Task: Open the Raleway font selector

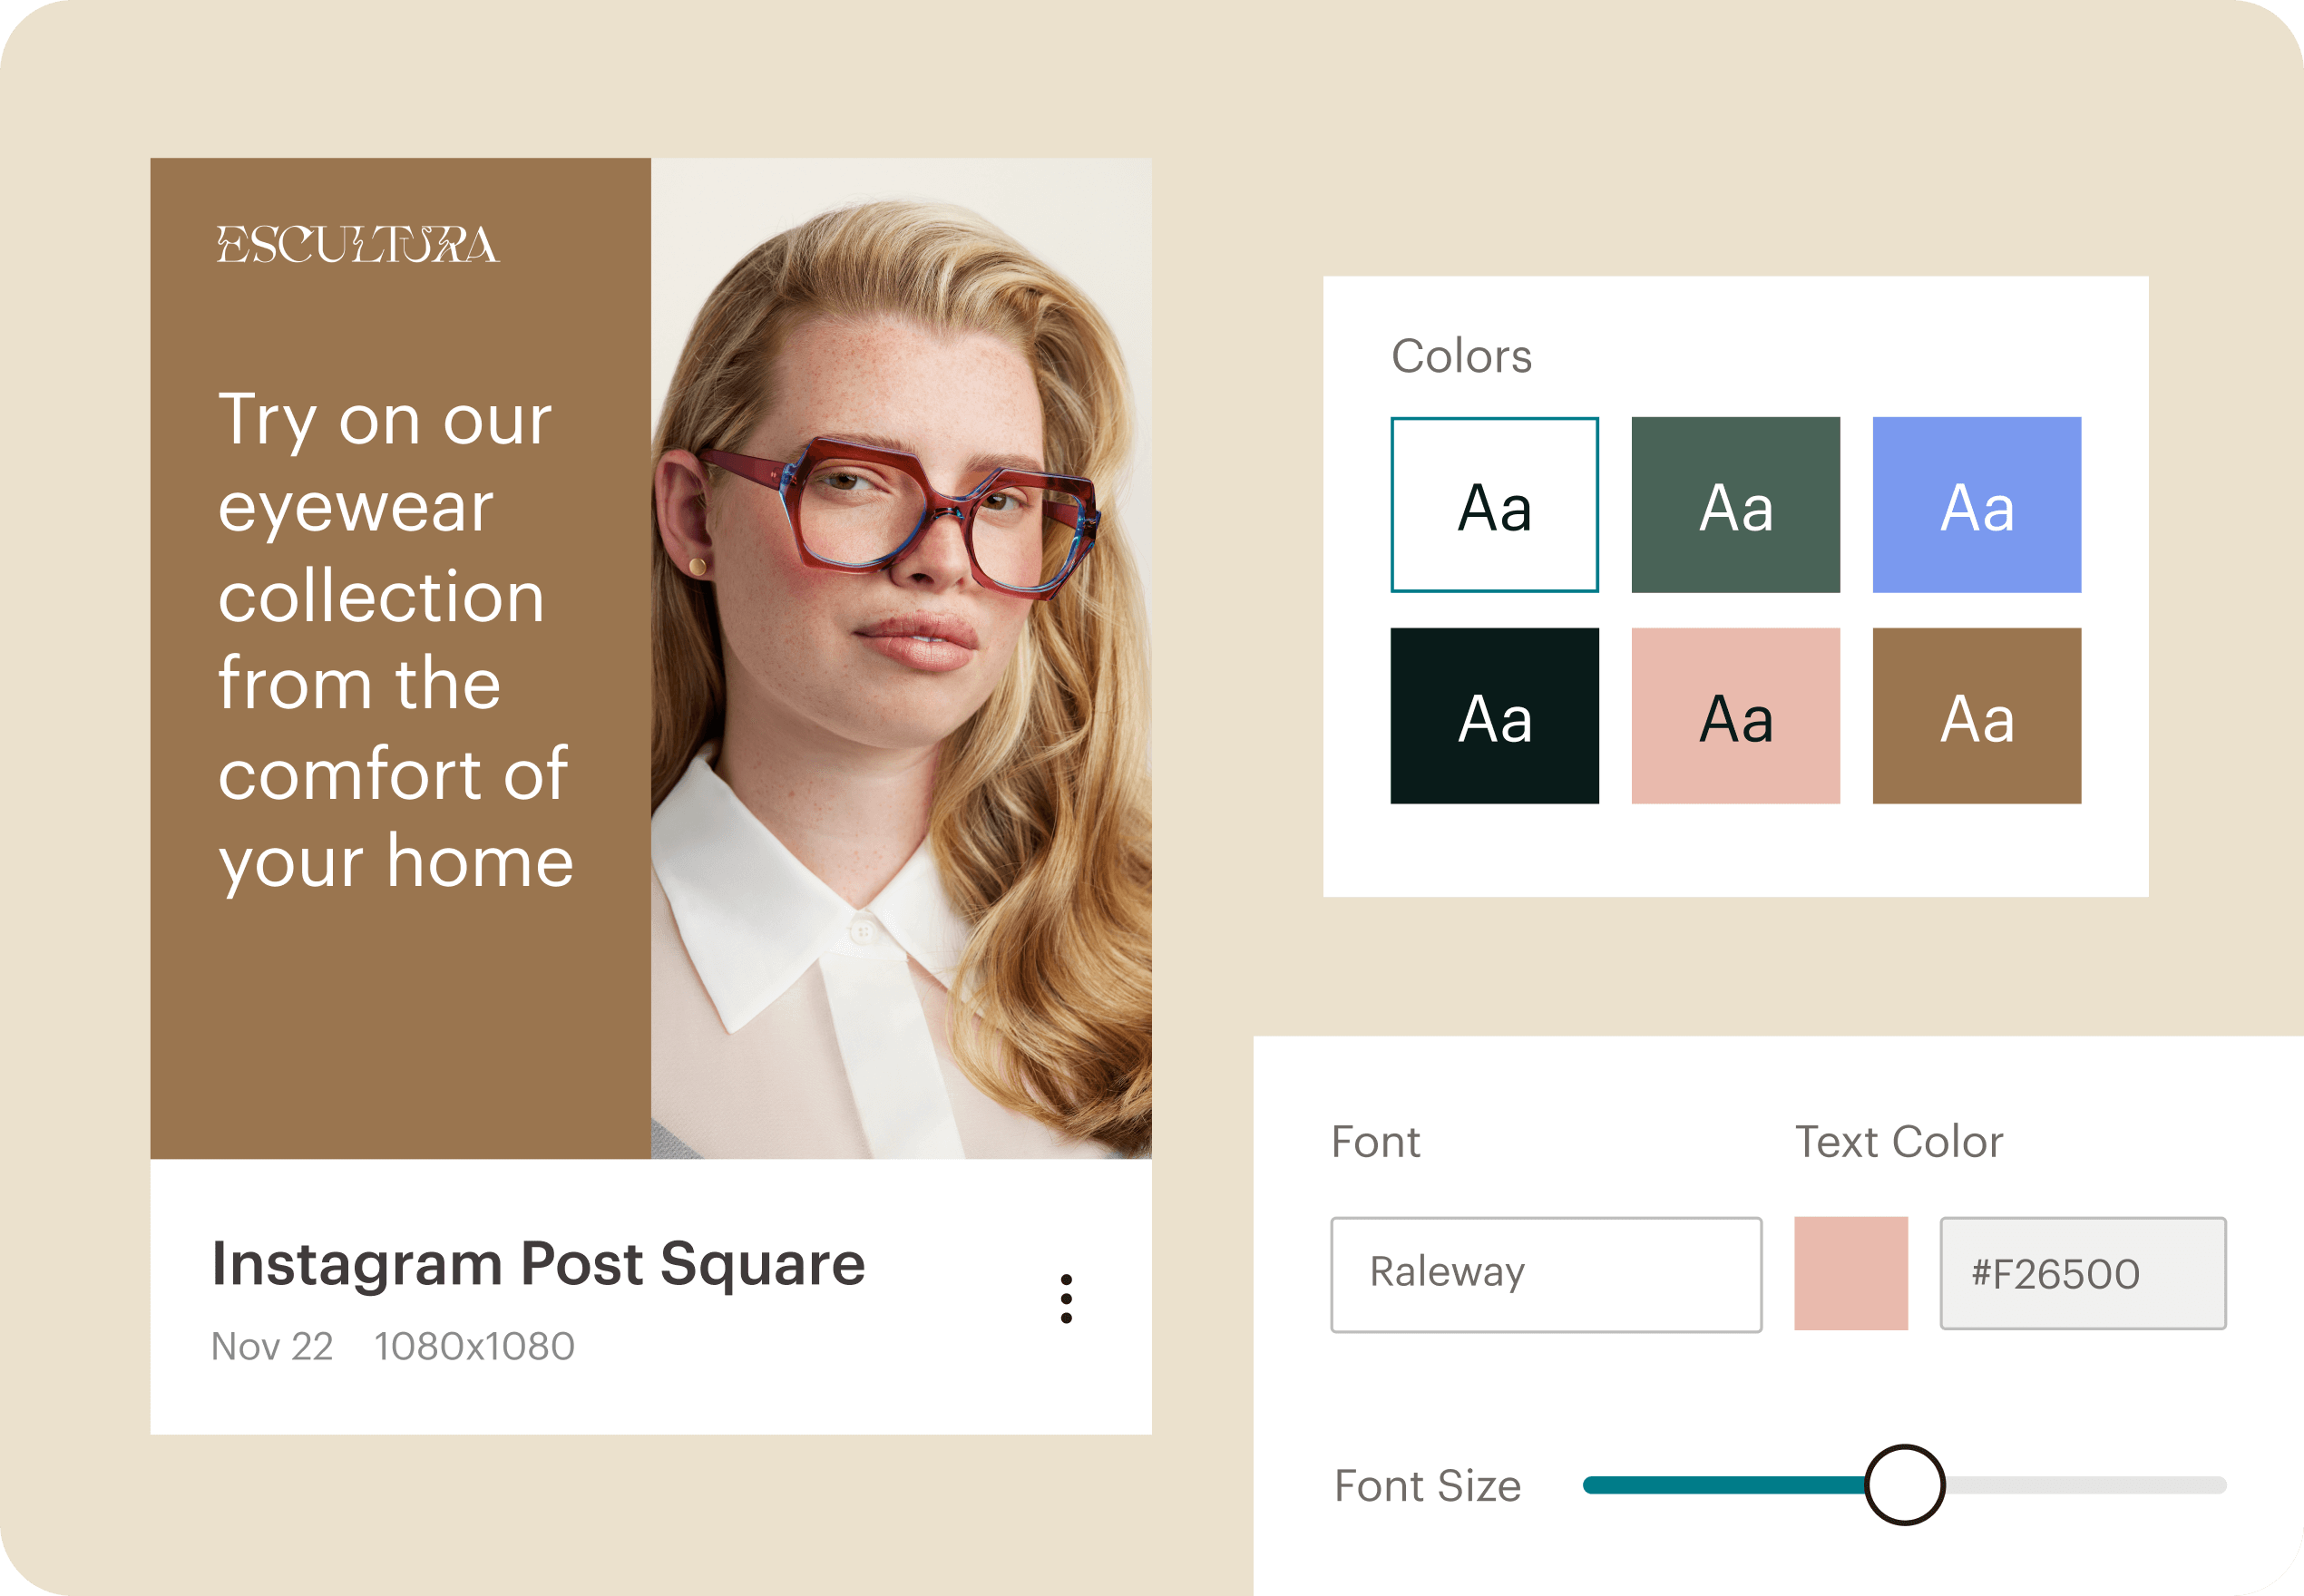Action: (x=1545, y=1274)
